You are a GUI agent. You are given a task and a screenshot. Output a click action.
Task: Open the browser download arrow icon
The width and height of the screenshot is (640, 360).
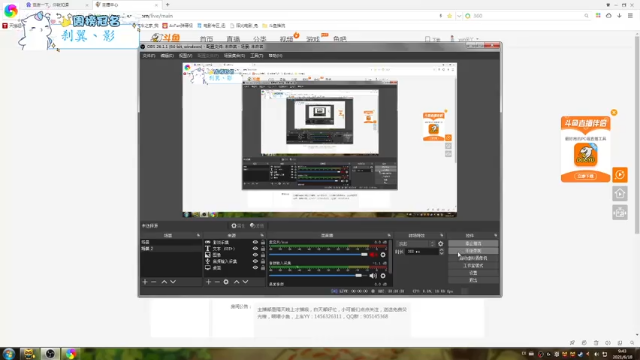(x=619, y=16)
